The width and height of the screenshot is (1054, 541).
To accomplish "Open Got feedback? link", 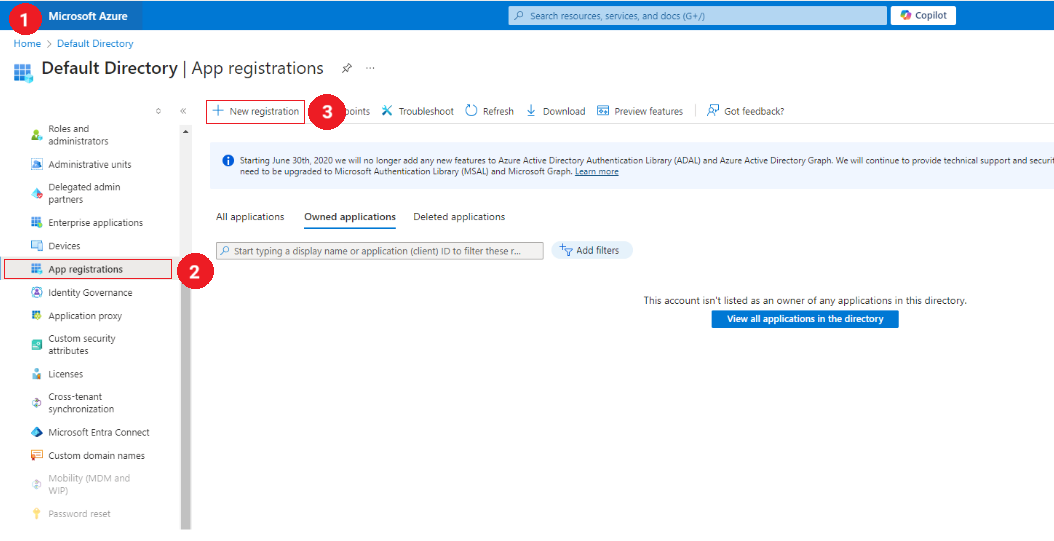I will pyautogui.click(x=745, y=112).
